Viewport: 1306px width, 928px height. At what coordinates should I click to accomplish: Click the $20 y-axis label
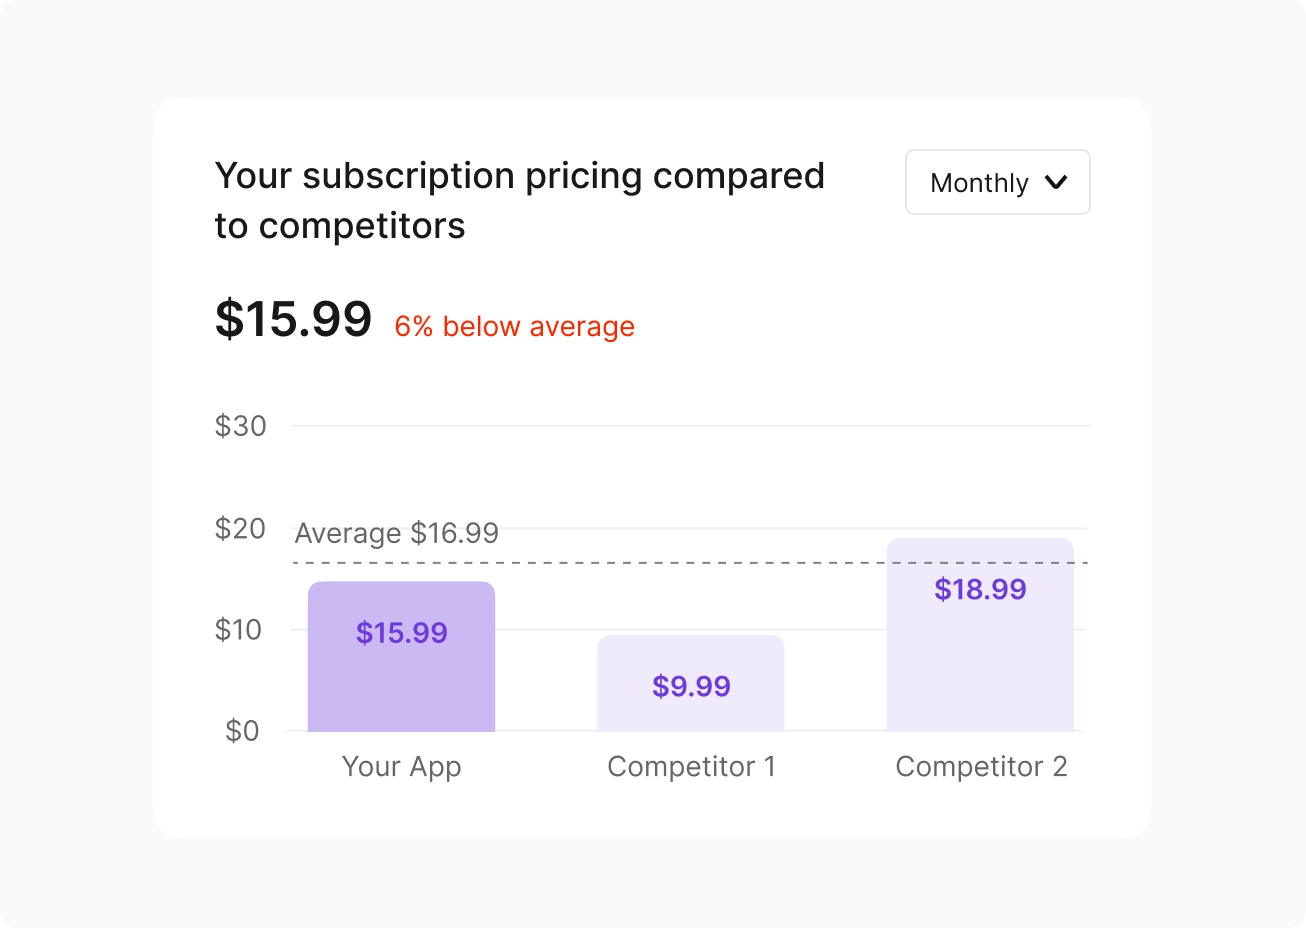pos(240,528)
